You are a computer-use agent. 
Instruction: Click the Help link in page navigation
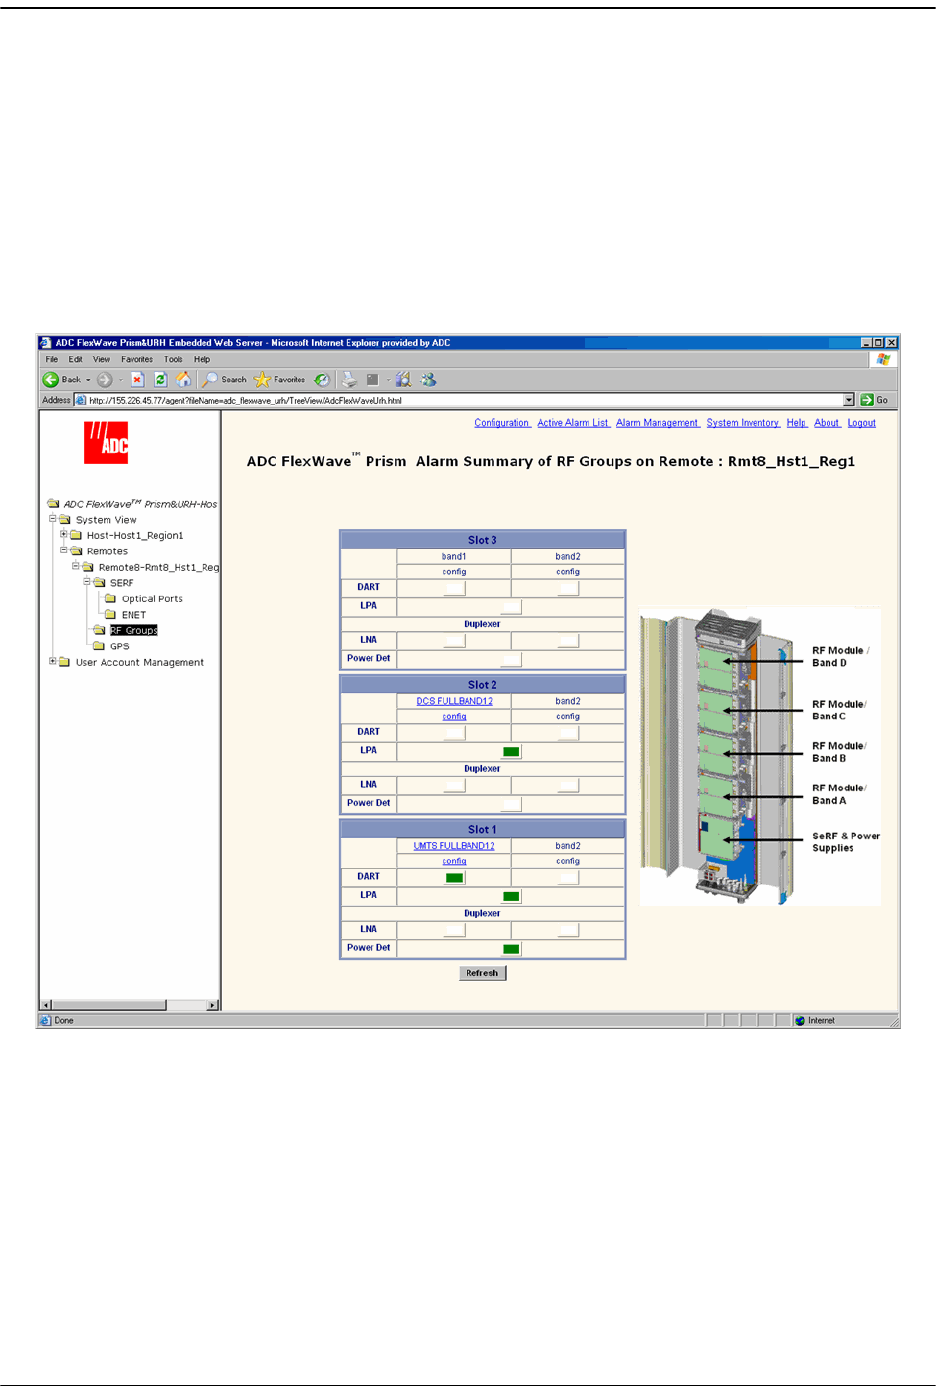797,423
